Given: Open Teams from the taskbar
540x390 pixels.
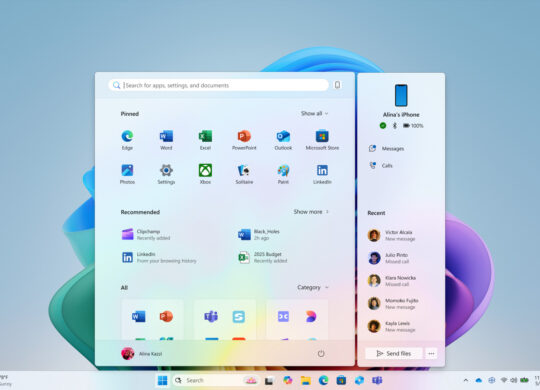Looking at the screenshot, I should [x=377, y=380].
